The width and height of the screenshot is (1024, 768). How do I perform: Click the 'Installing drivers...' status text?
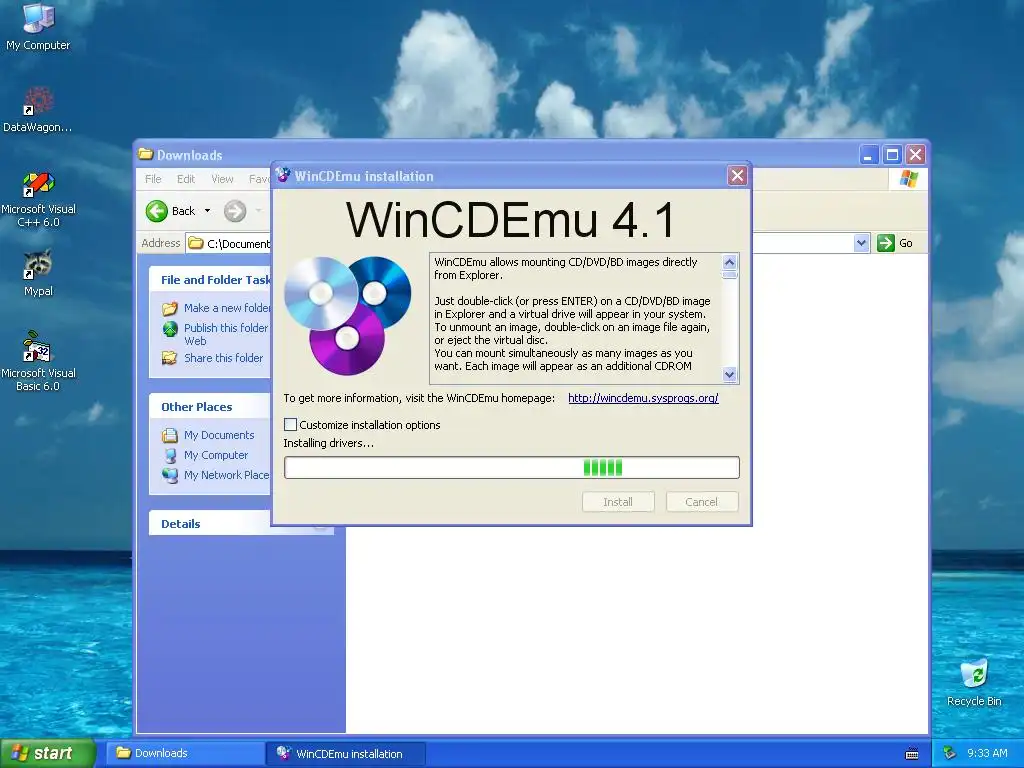[x=328, y=443]
